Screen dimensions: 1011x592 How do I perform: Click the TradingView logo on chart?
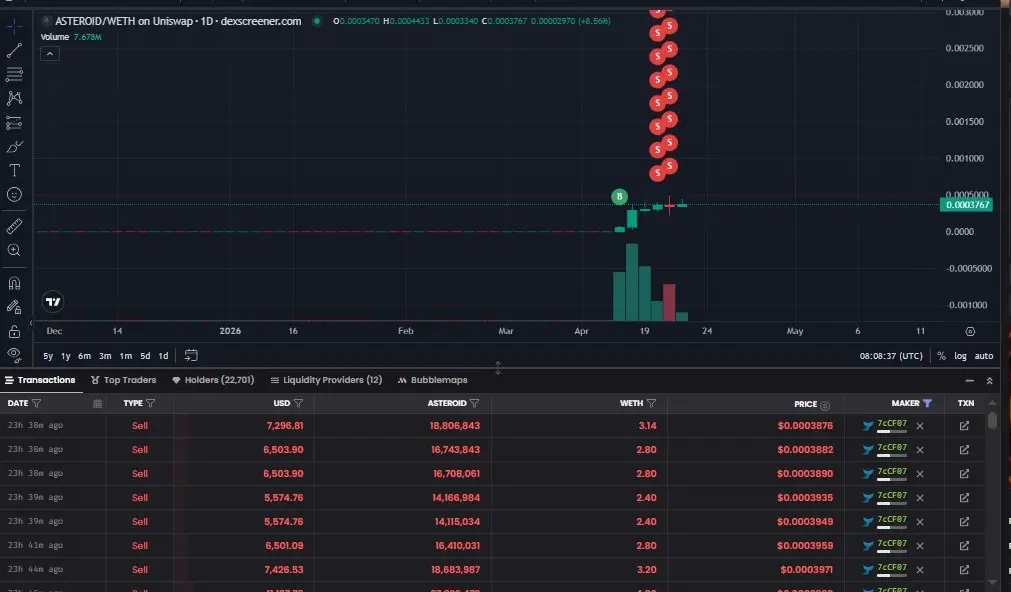click(x=53, y=302)
